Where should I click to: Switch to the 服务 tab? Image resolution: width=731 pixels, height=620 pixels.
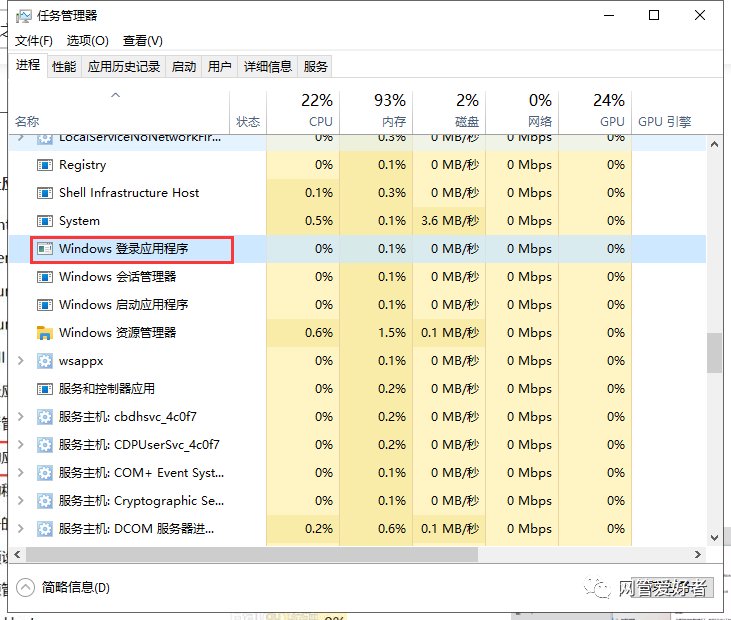pyautogui.click(x=315, y=67)
